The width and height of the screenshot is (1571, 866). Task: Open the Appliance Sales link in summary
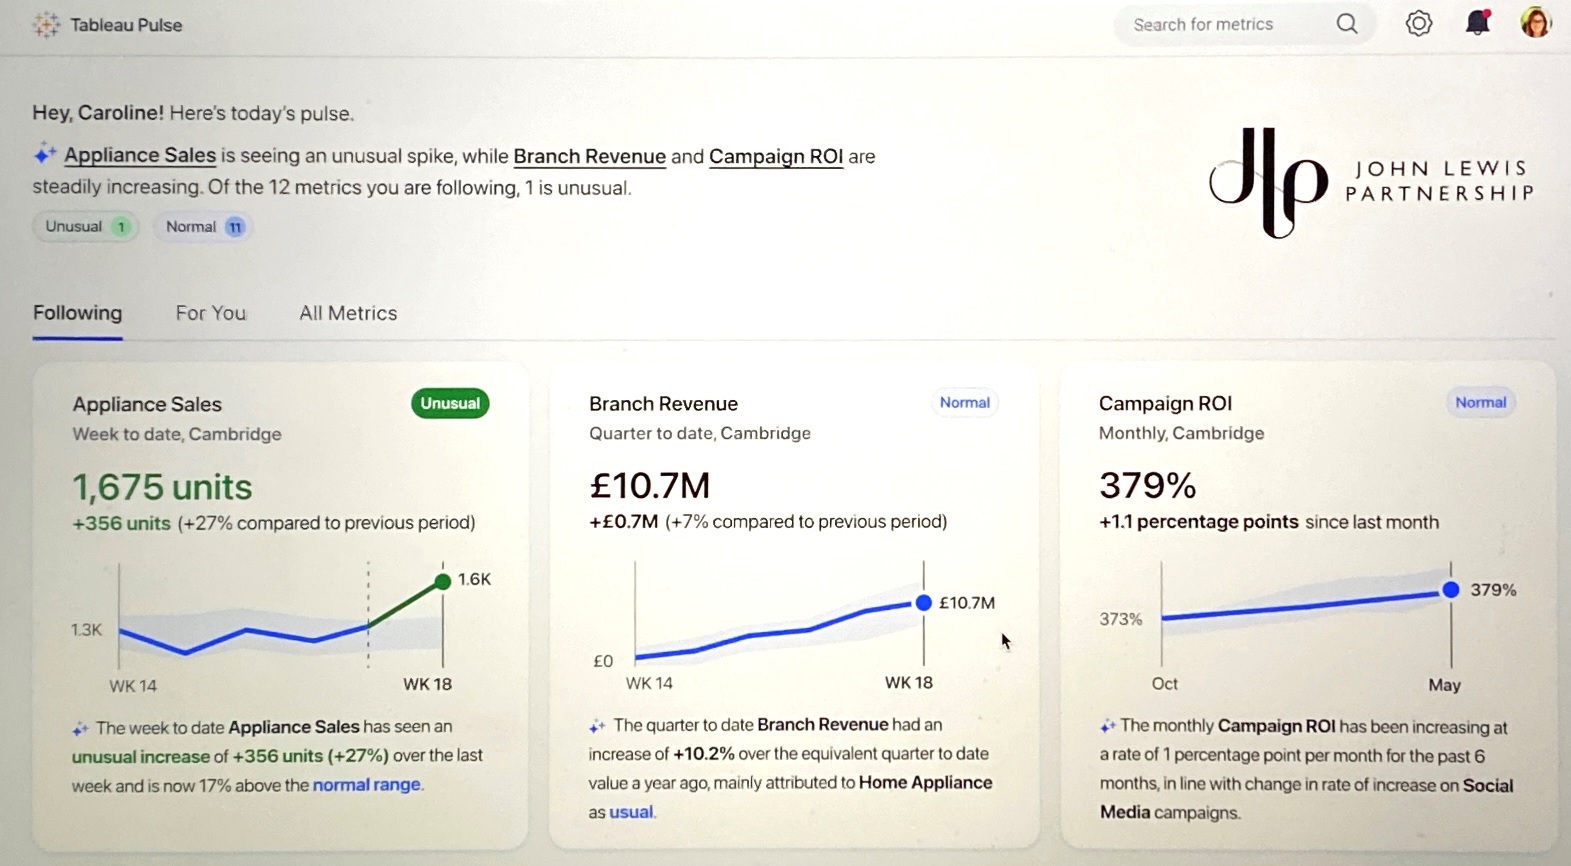pos(140,156)
